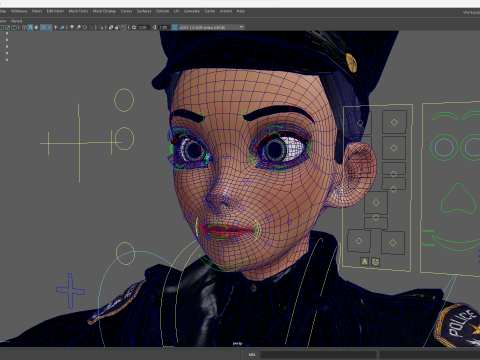Viewport: 480px width, 360px height.
Task: Open the Windows menu
Action: pyautogui.click(x=19, y=11)
